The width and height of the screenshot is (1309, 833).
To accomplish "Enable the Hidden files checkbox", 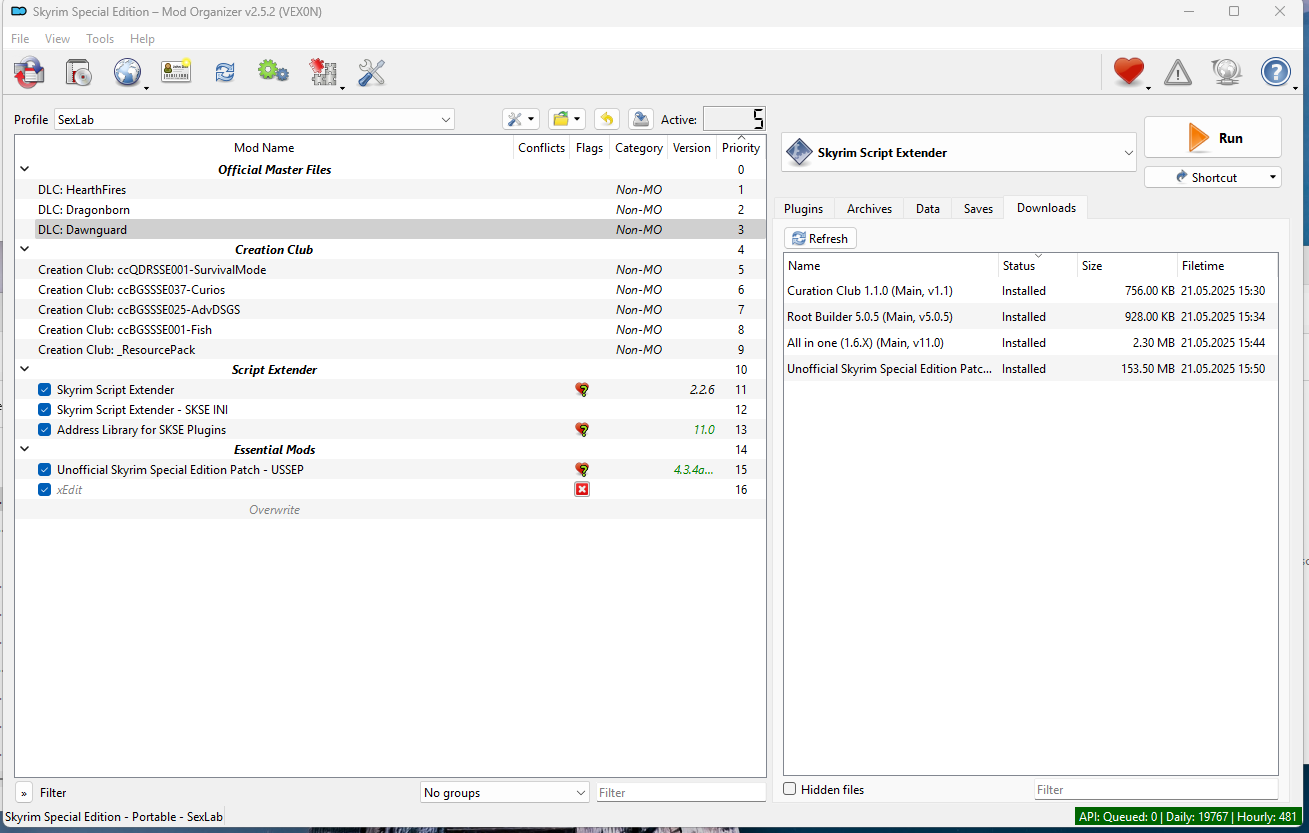I will 790,789.
